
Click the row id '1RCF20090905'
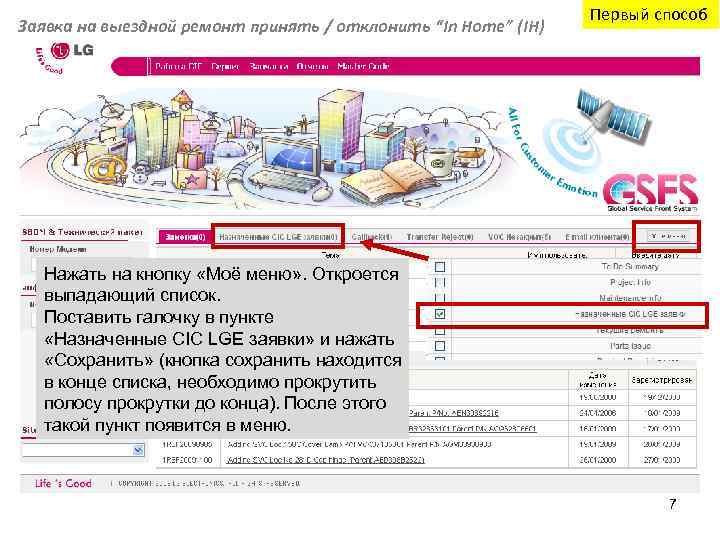pyautogui.click(x=187, y=444)
